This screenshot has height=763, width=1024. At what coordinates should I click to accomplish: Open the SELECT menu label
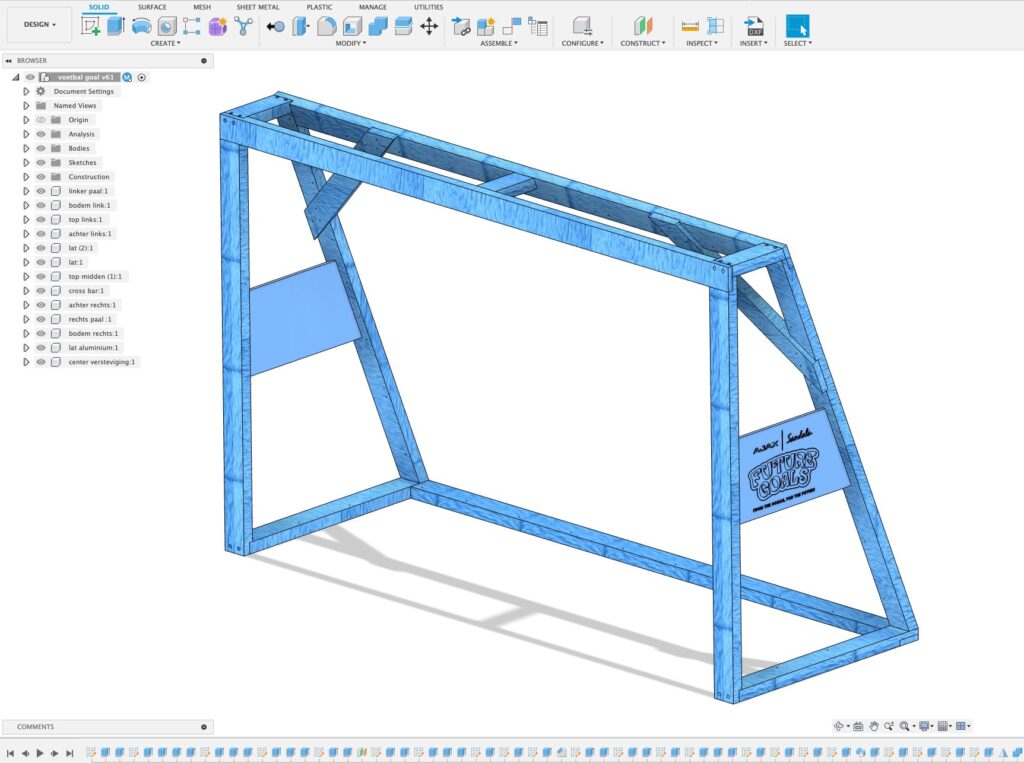click(797, 43)
